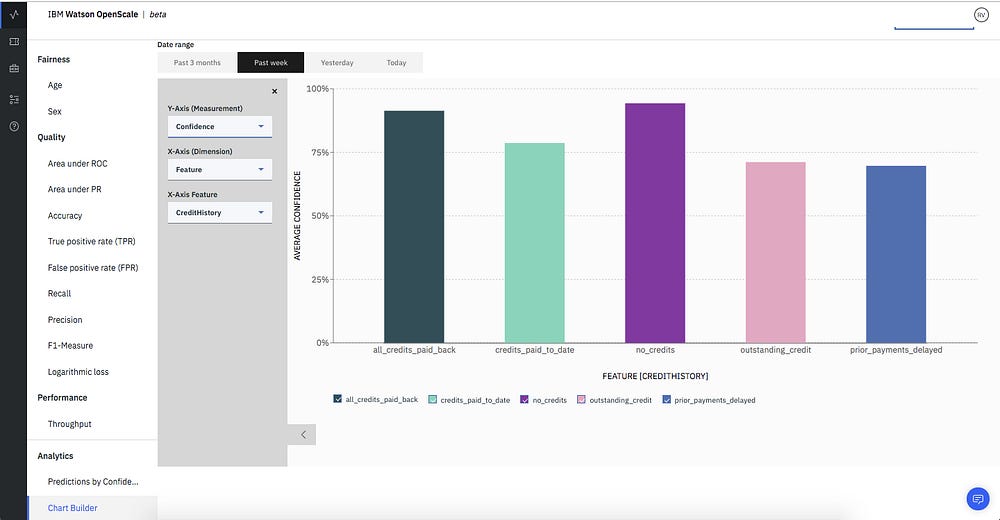Open the help question mark icon
The height and width of the screenshot is (520, 1000).
[x=14, y=126]
